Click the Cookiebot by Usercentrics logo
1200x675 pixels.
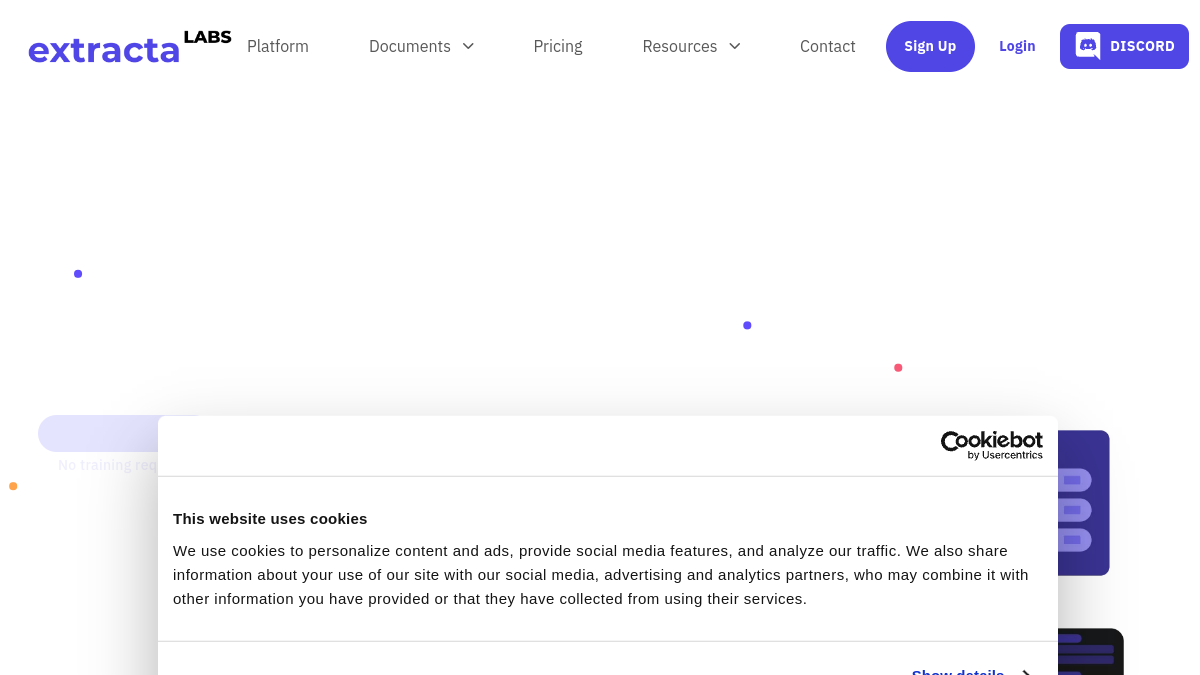point(992,445)
